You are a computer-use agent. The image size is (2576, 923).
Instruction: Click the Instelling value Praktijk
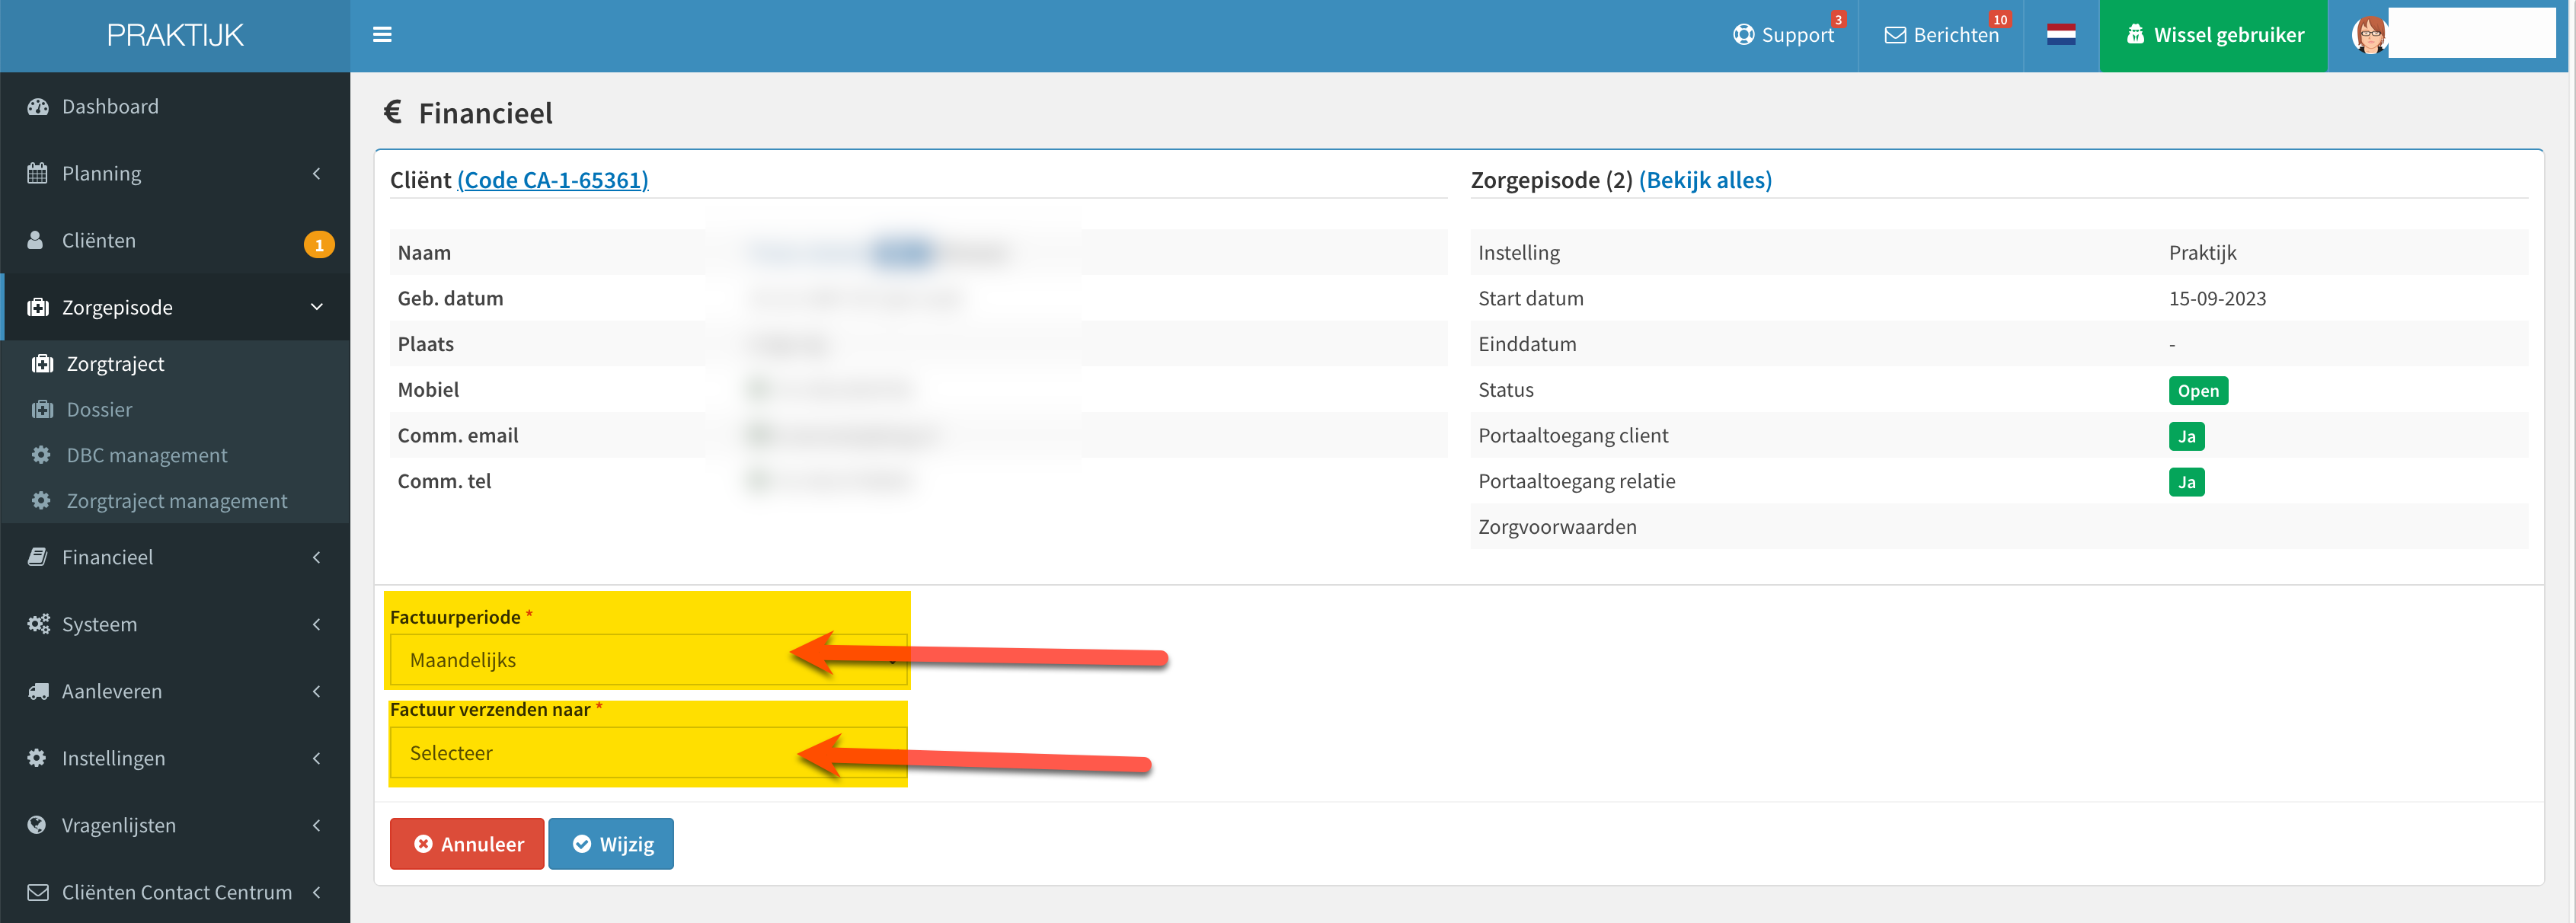(x=2202, y=253)
